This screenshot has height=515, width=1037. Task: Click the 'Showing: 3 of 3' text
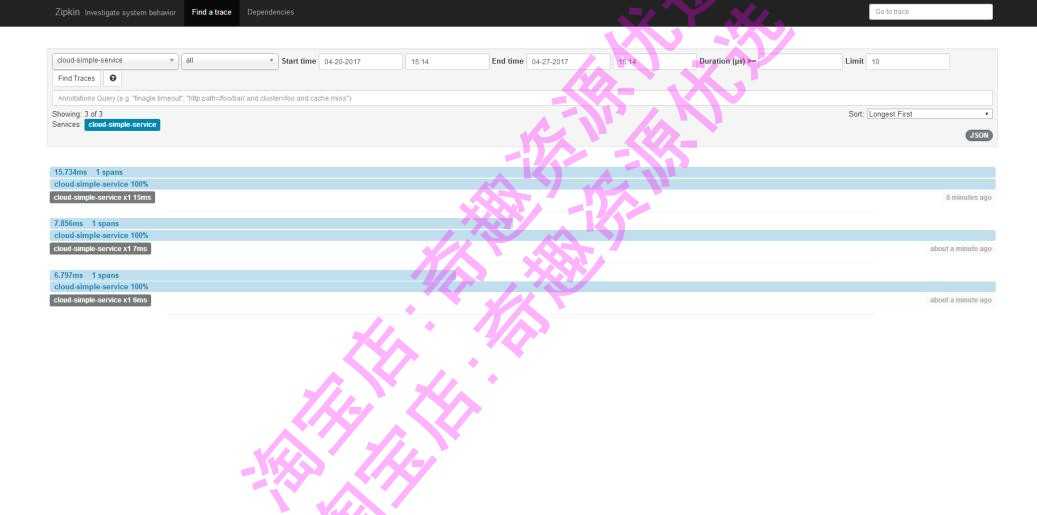point(77,114)
